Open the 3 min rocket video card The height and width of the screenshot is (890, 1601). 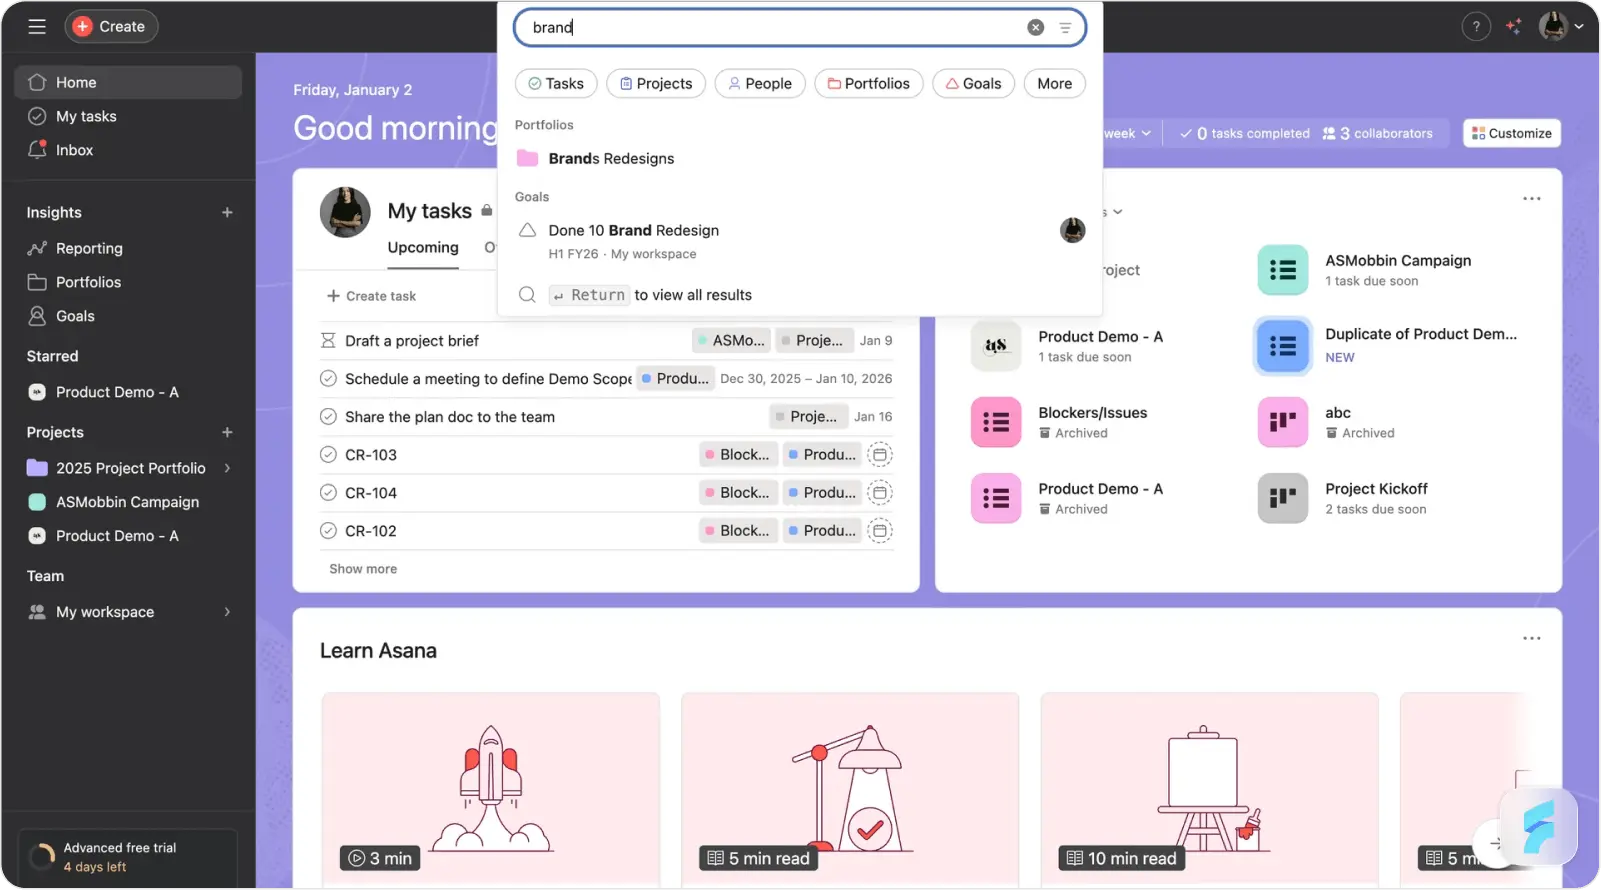491,789
